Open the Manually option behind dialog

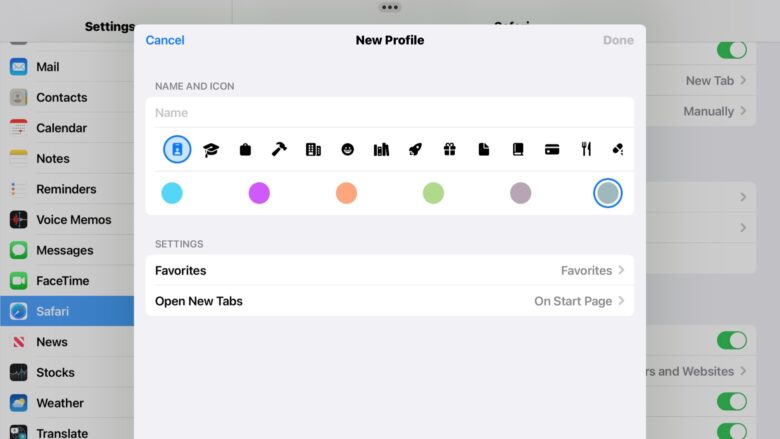tap(701, 111)
